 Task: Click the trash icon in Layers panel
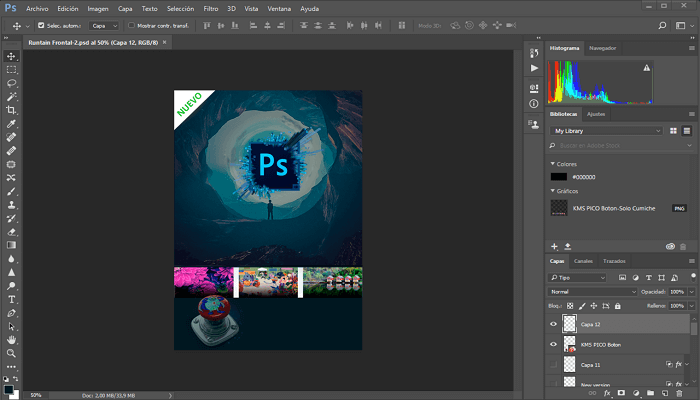(679, 393)
